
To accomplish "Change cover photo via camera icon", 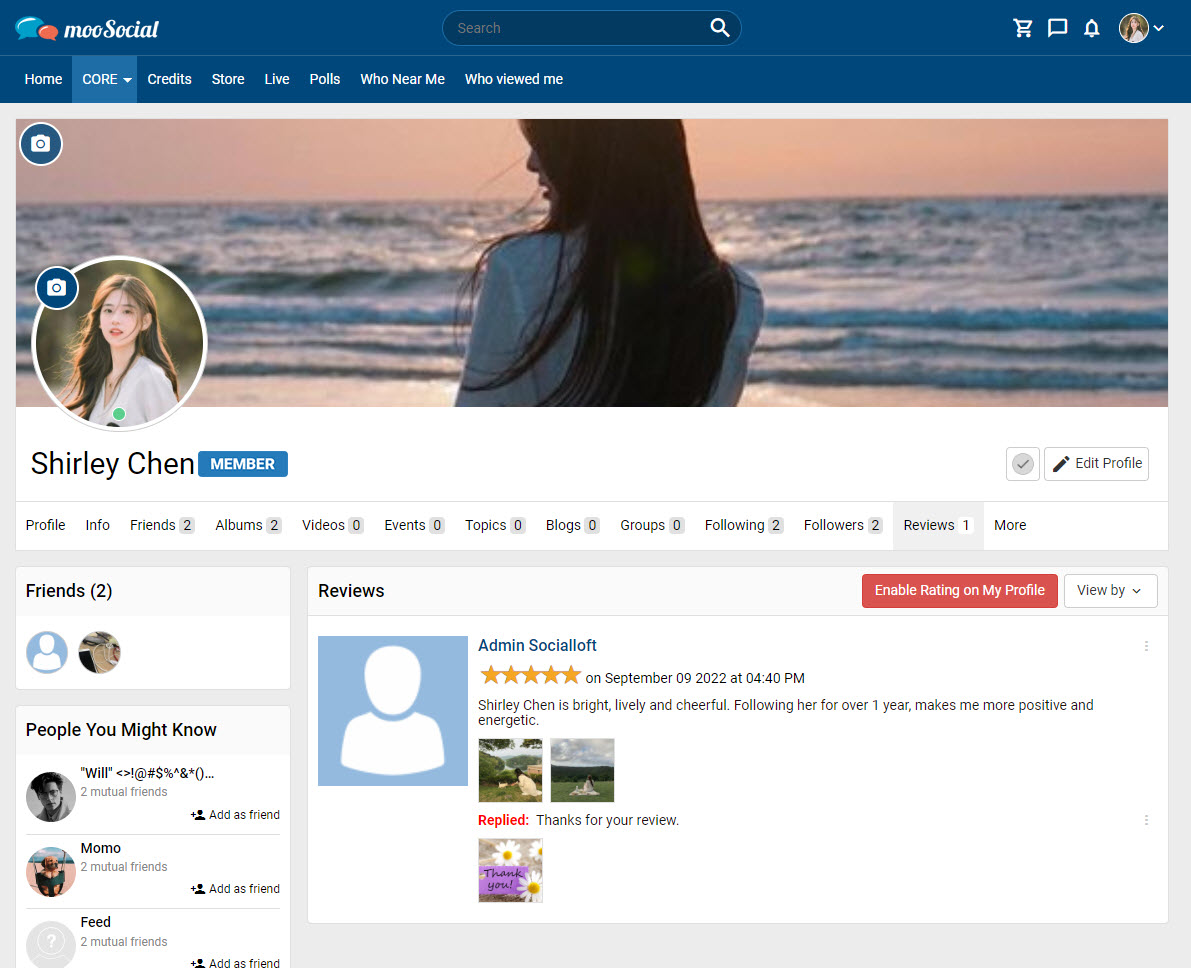I will coord(41,144).
